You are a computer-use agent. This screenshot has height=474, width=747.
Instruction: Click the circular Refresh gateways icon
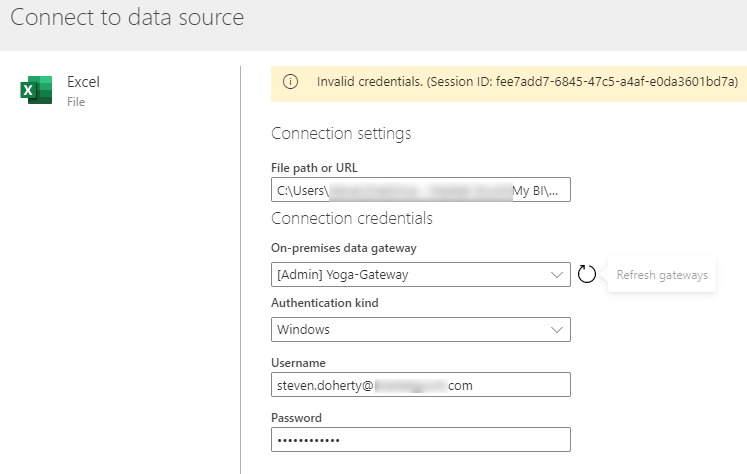[586, 274]
